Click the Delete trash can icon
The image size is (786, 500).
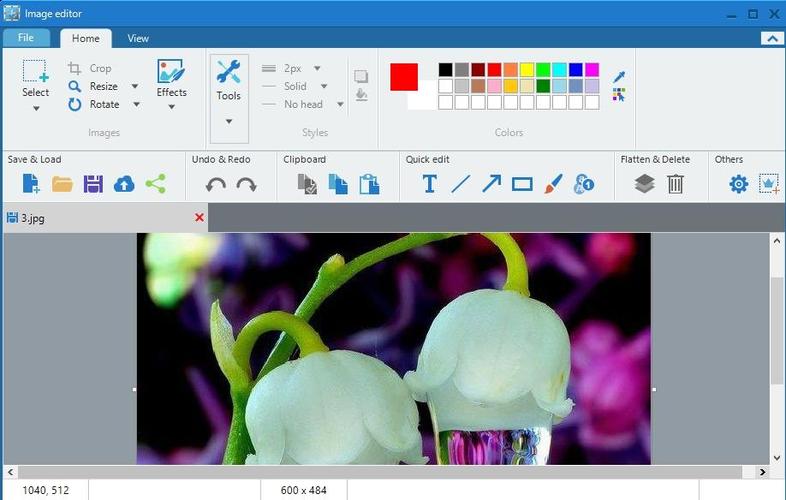[675, 184]
